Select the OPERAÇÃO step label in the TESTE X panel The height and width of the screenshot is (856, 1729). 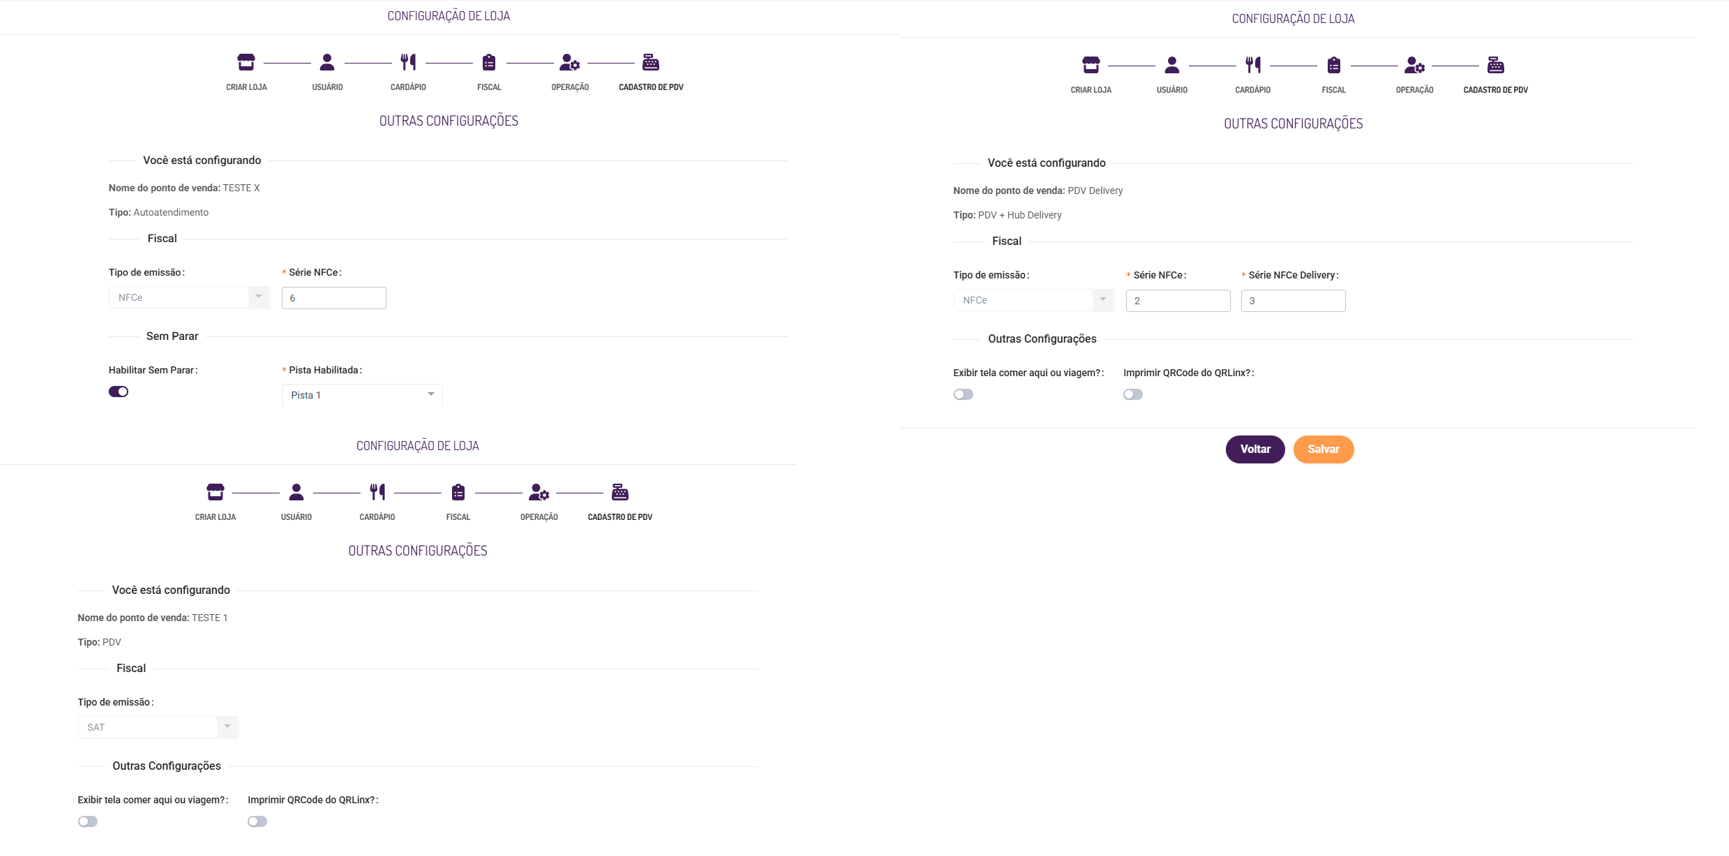coord(570,87)
